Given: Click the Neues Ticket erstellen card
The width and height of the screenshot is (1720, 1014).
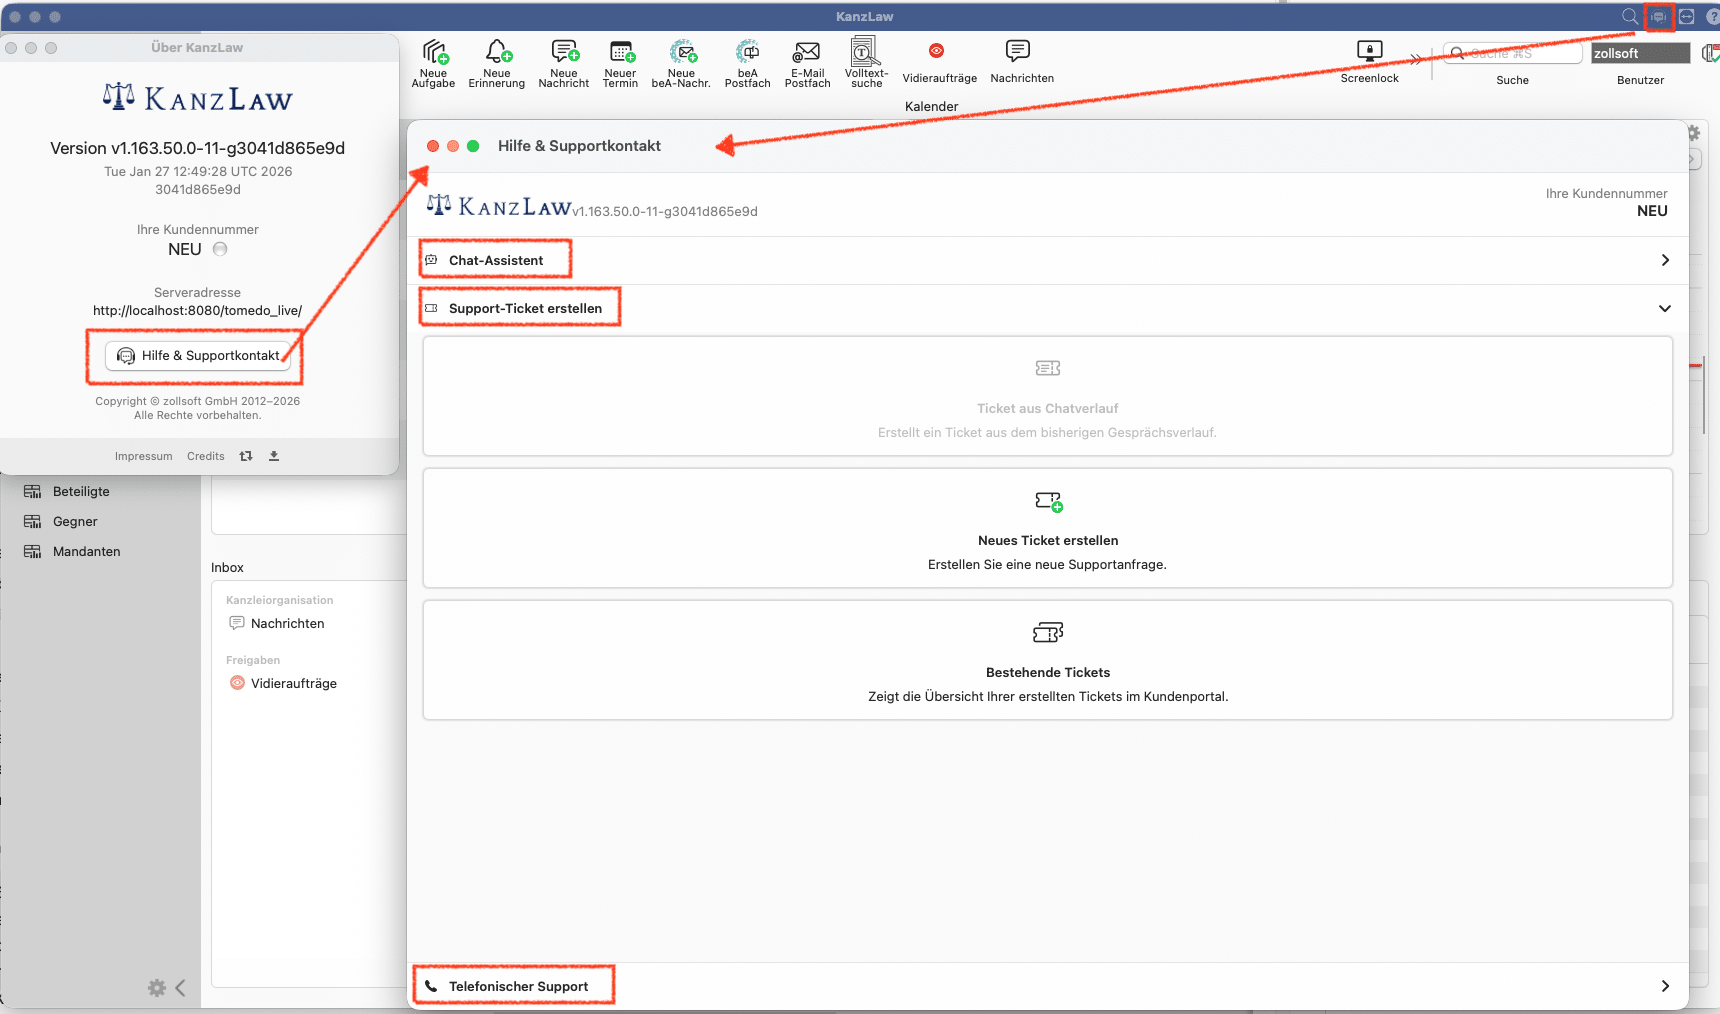Looking at the screenshot, I should click(1047, 528).
